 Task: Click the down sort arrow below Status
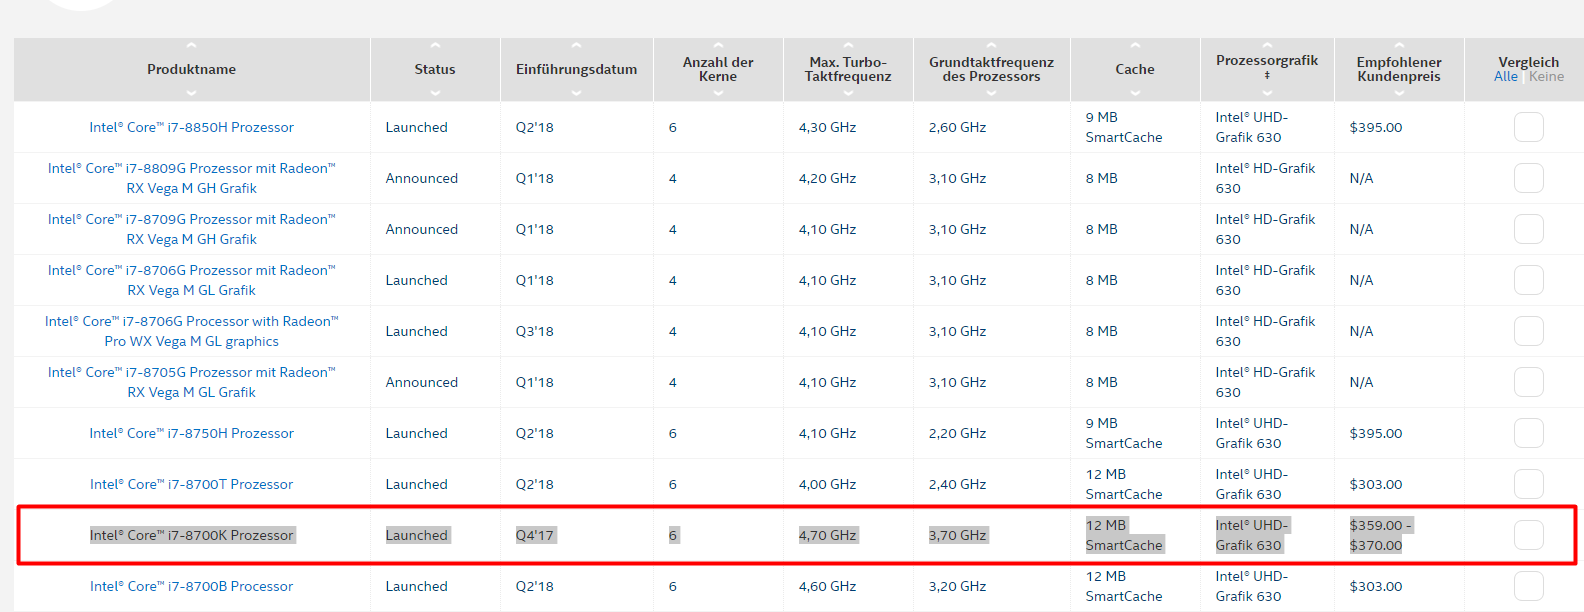pyautogui.click(x=435, y=93)
